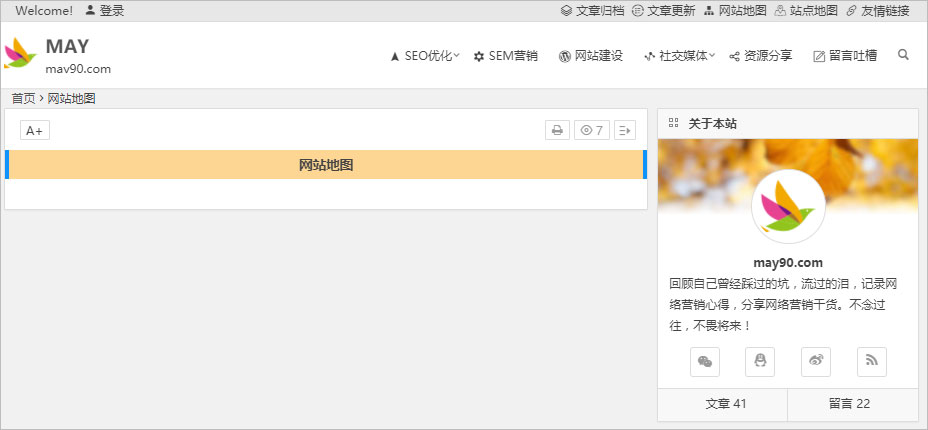
Task: Open 站点地图 sitemap link
Action: [806, 11]
